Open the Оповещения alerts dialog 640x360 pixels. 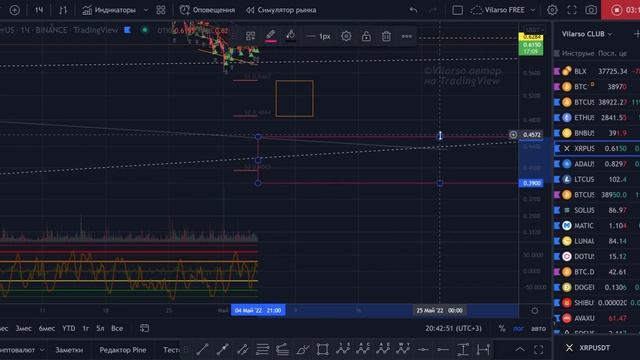point(207,10)
